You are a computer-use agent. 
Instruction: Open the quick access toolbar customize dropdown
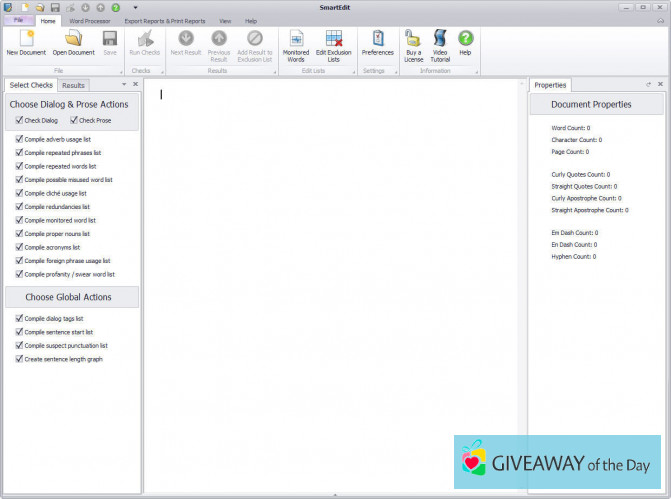tap(135, 7)
